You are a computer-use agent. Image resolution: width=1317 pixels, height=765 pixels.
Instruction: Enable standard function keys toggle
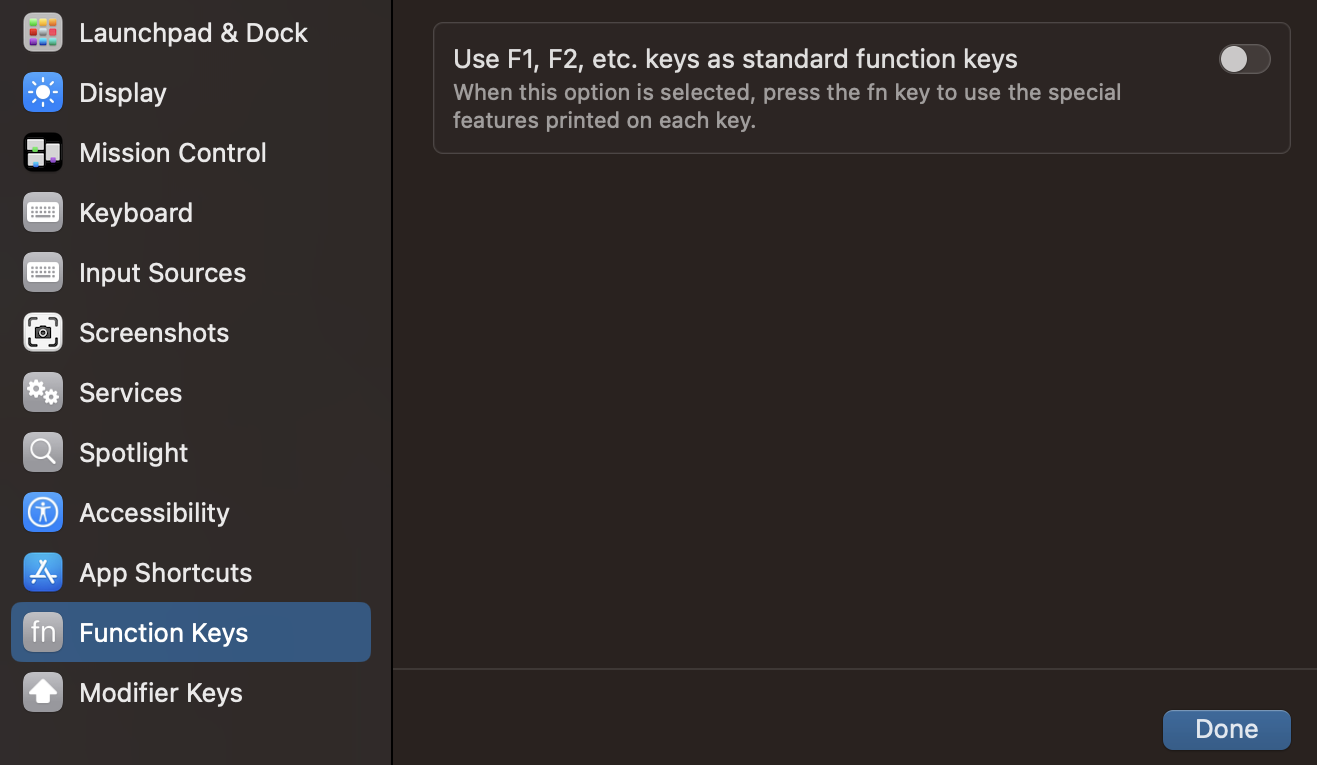(1244, 59)
